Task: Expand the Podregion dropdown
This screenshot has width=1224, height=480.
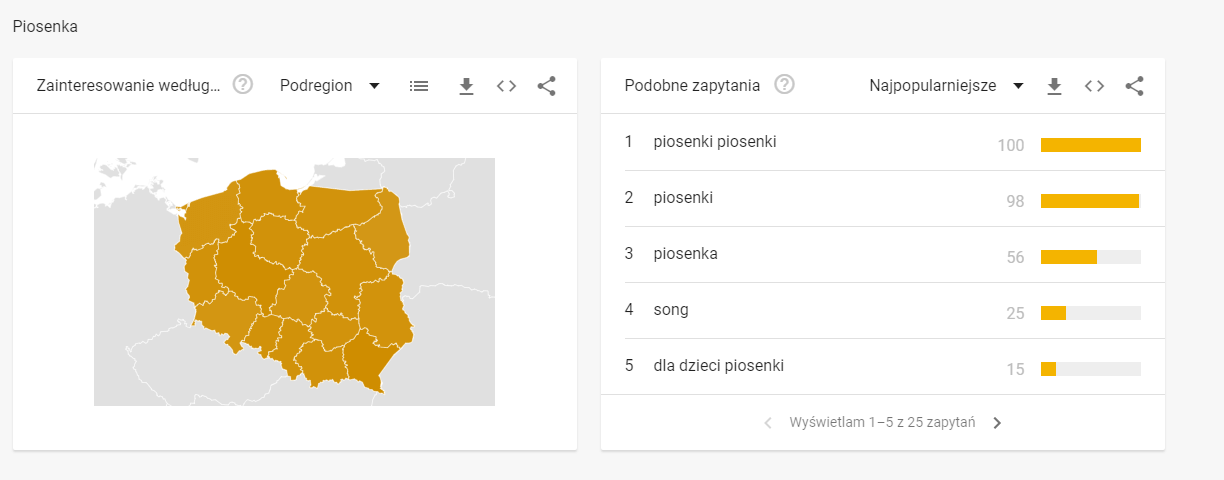Action: [x=330, y=86]
